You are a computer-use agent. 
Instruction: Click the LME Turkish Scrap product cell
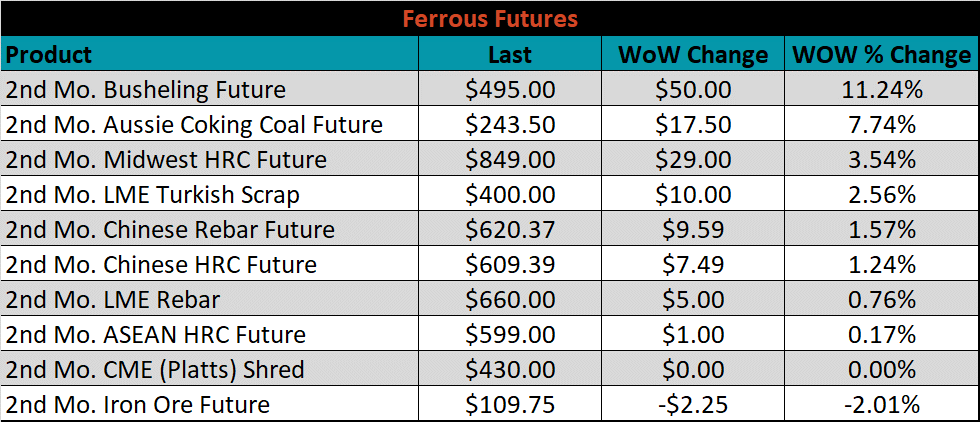[x=210, y=194]
